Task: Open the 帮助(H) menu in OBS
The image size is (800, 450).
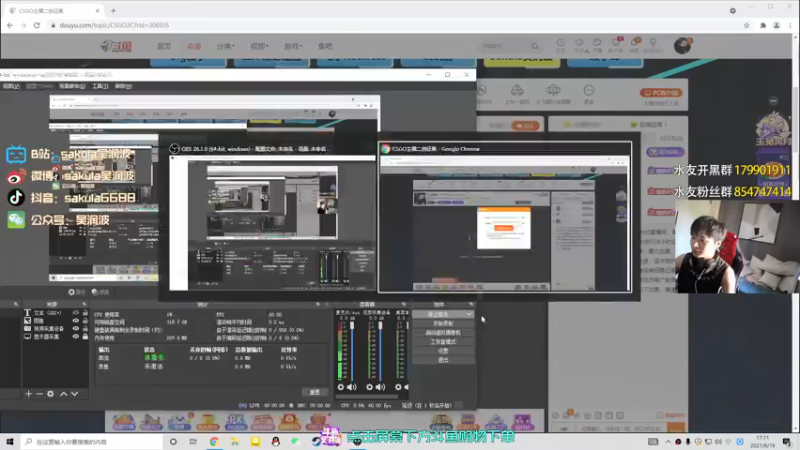Action: [123, 86]
